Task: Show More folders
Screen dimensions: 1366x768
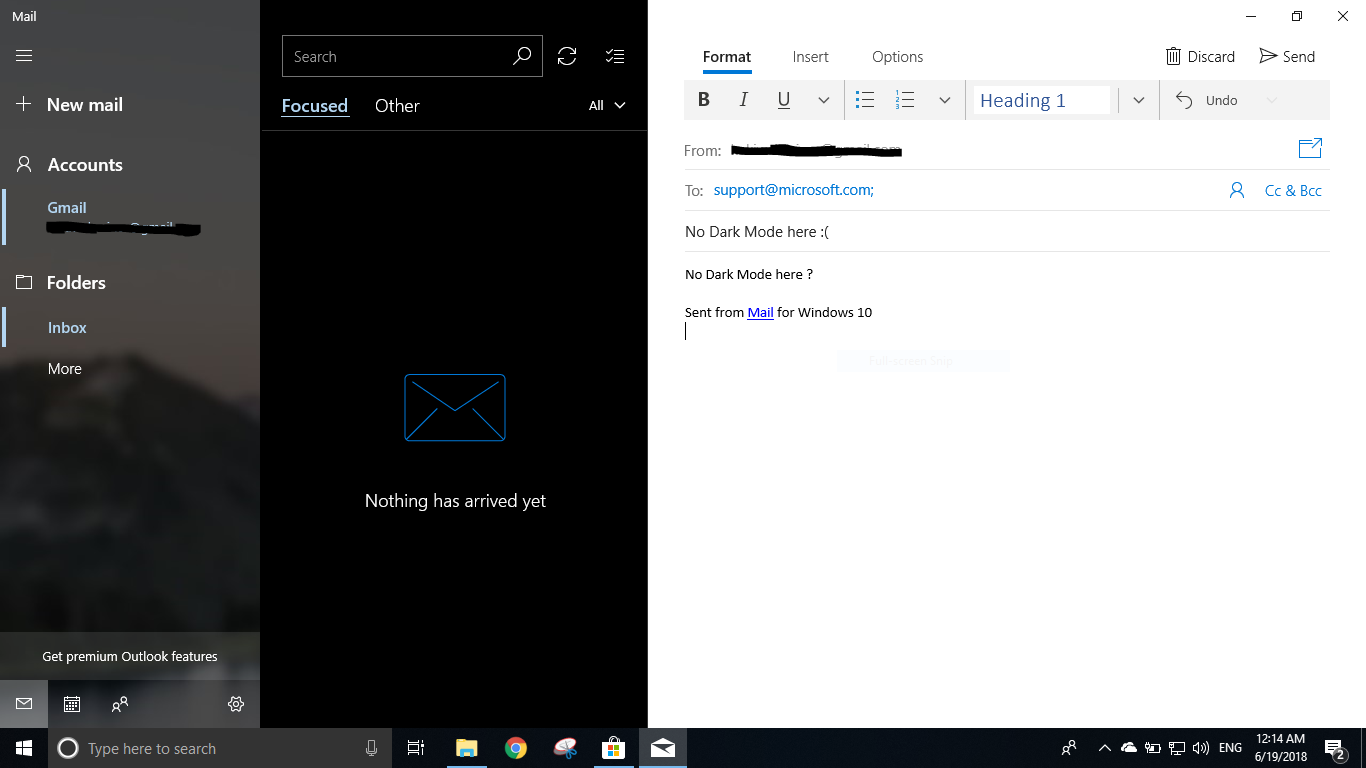Action: coord(65,369)
